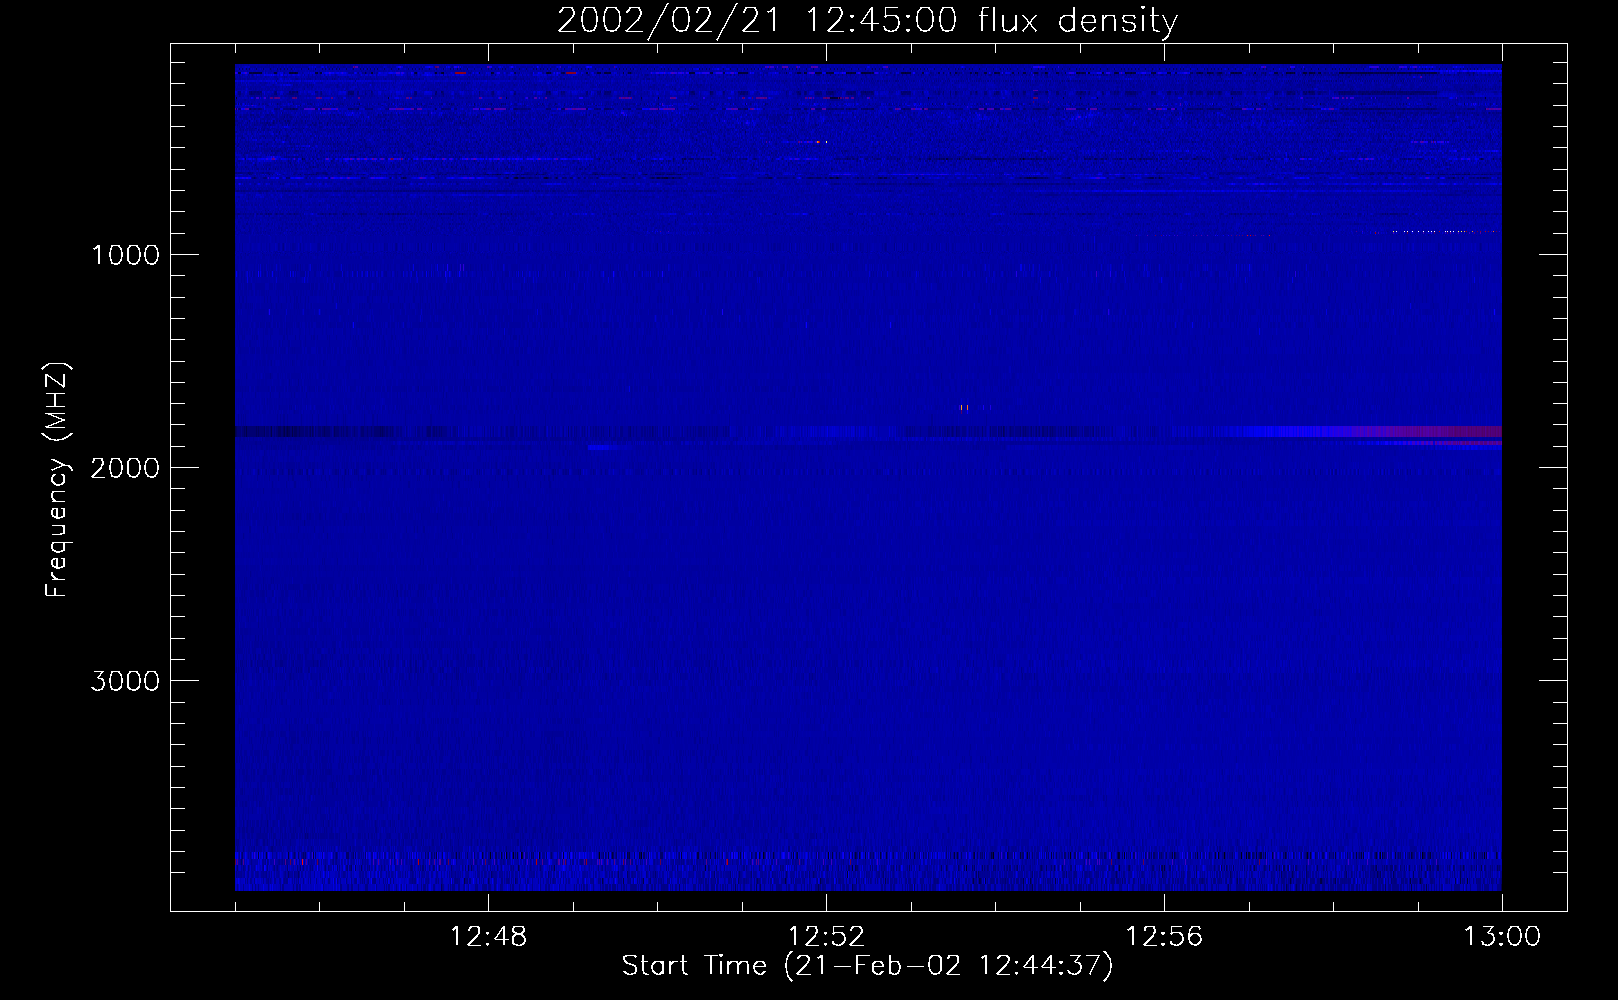Click the 13:00 time axis label
1618x1000 pixels.
1502,937
